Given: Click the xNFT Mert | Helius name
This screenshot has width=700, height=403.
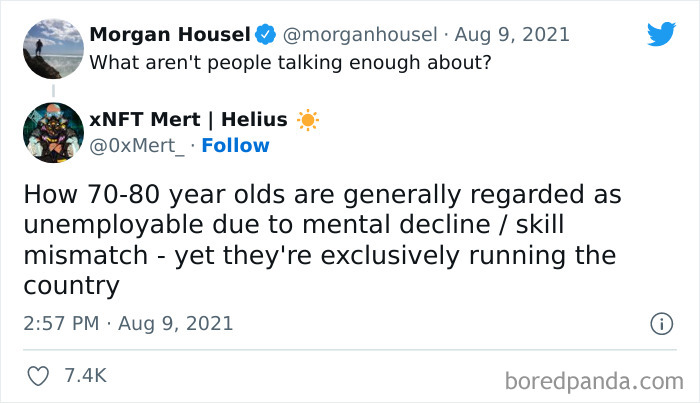Looking at the screenshot, I should (x=188, y=120).
